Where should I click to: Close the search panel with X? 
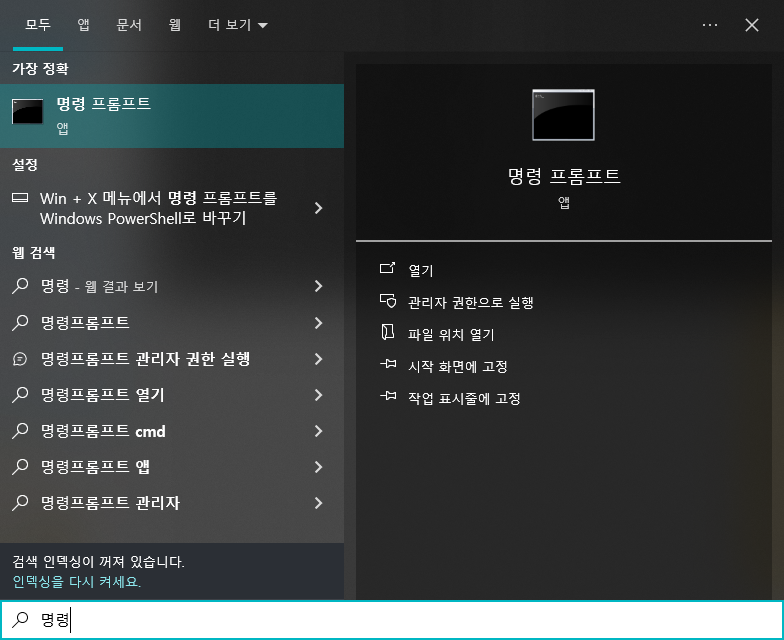[x=752, y=25]
